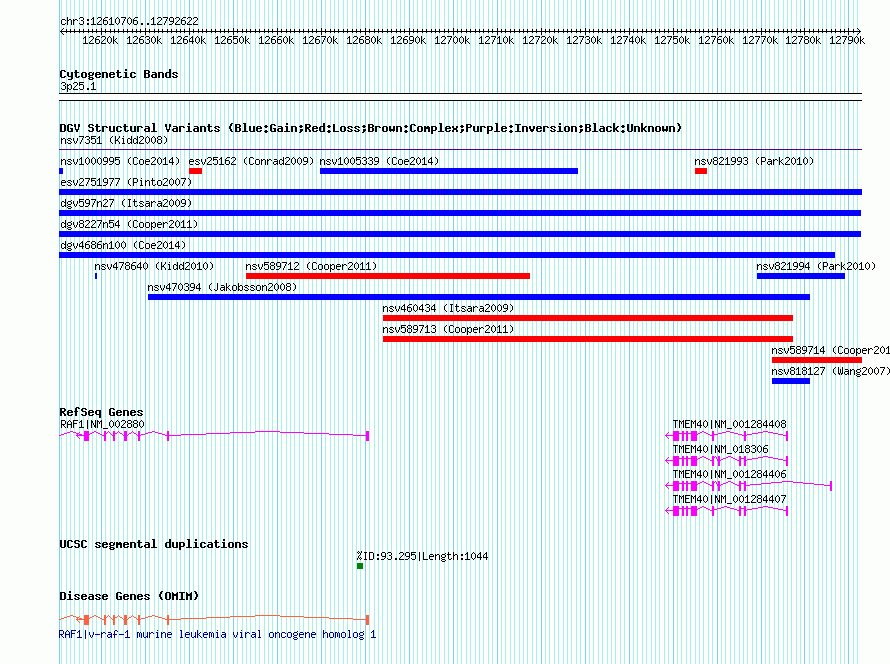Click the 12620k ruler tick label
The image size is (890, 664).
click(x=100, y=40)
